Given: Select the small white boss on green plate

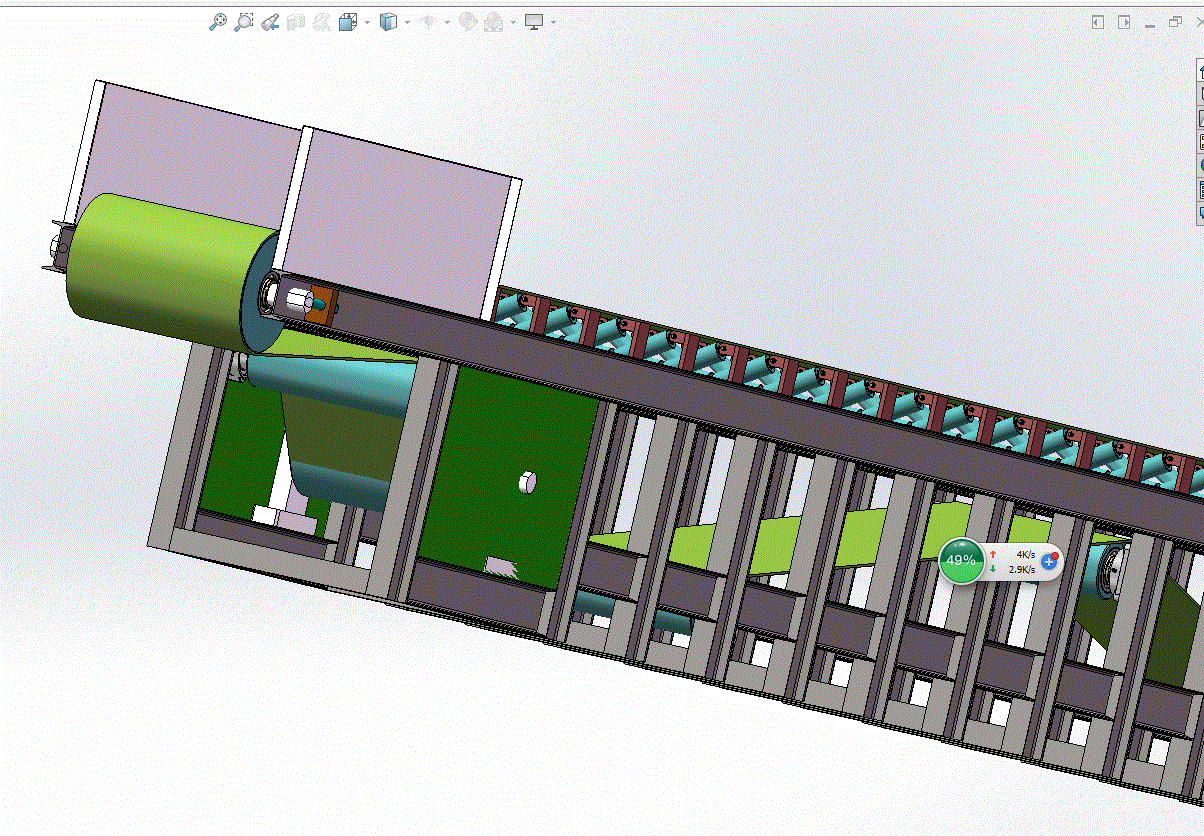Looking at the screenshot, I should tap(526, 483).
